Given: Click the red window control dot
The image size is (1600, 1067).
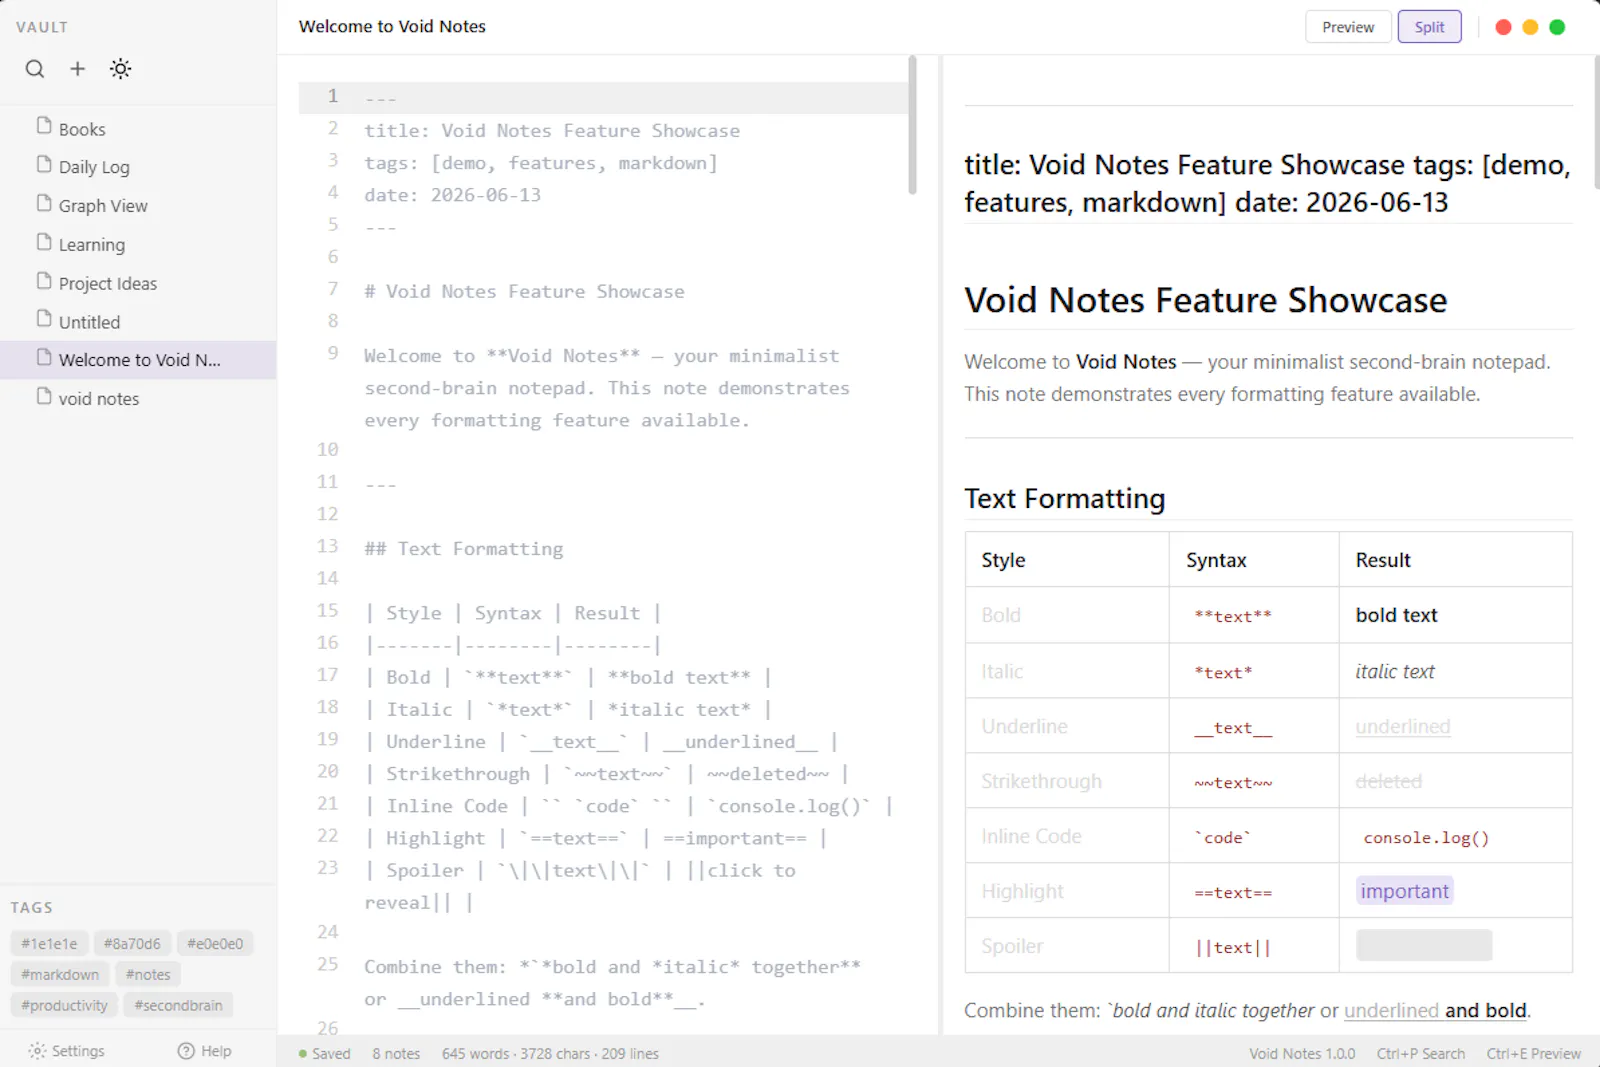Looking at the screenshot, I should coord(1503,27).
